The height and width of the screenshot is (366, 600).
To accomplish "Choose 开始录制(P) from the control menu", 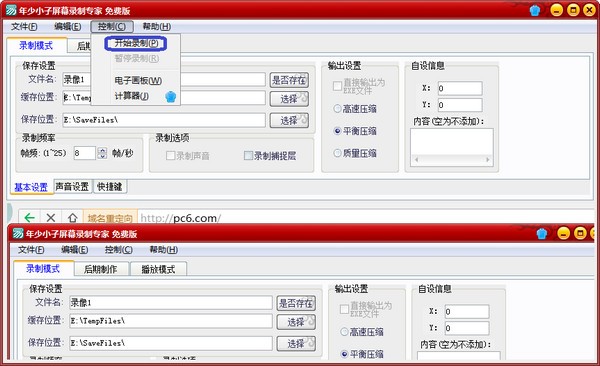I will pos(136,43).
